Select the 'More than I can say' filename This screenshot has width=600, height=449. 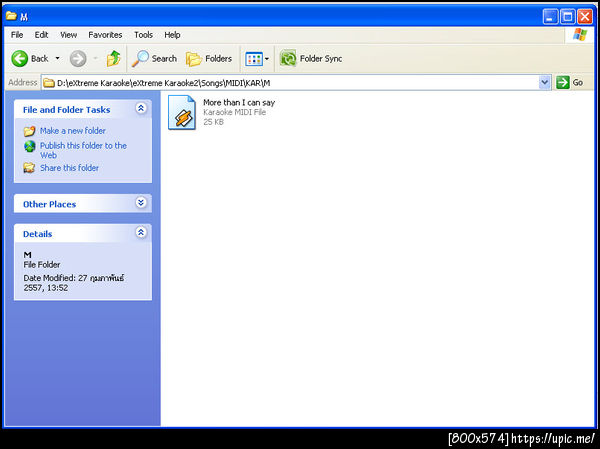[239, 103]
